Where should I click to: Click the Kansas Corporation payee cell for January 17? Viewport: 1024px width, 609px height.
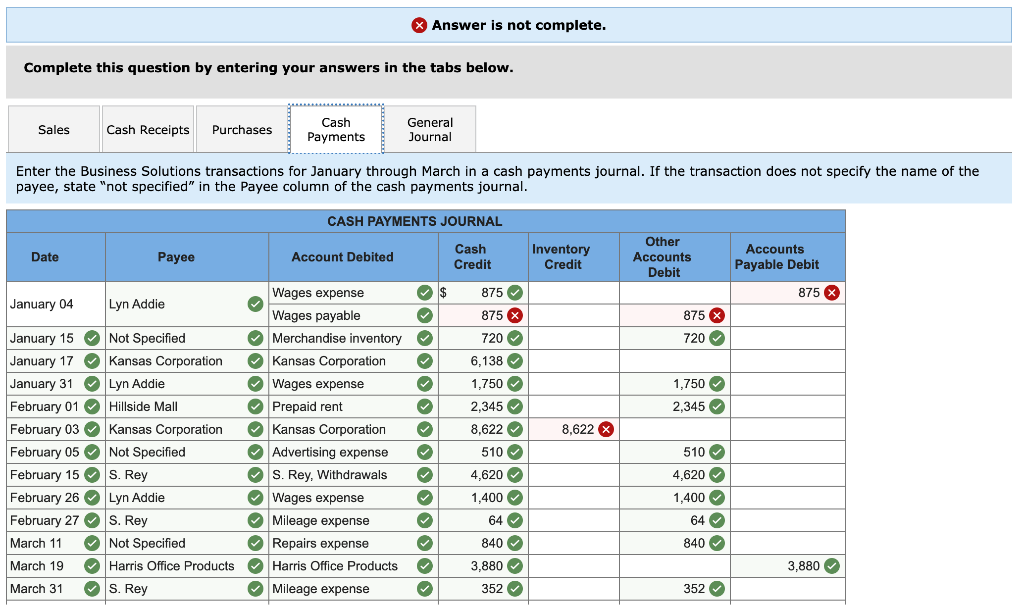click(187, 361)
